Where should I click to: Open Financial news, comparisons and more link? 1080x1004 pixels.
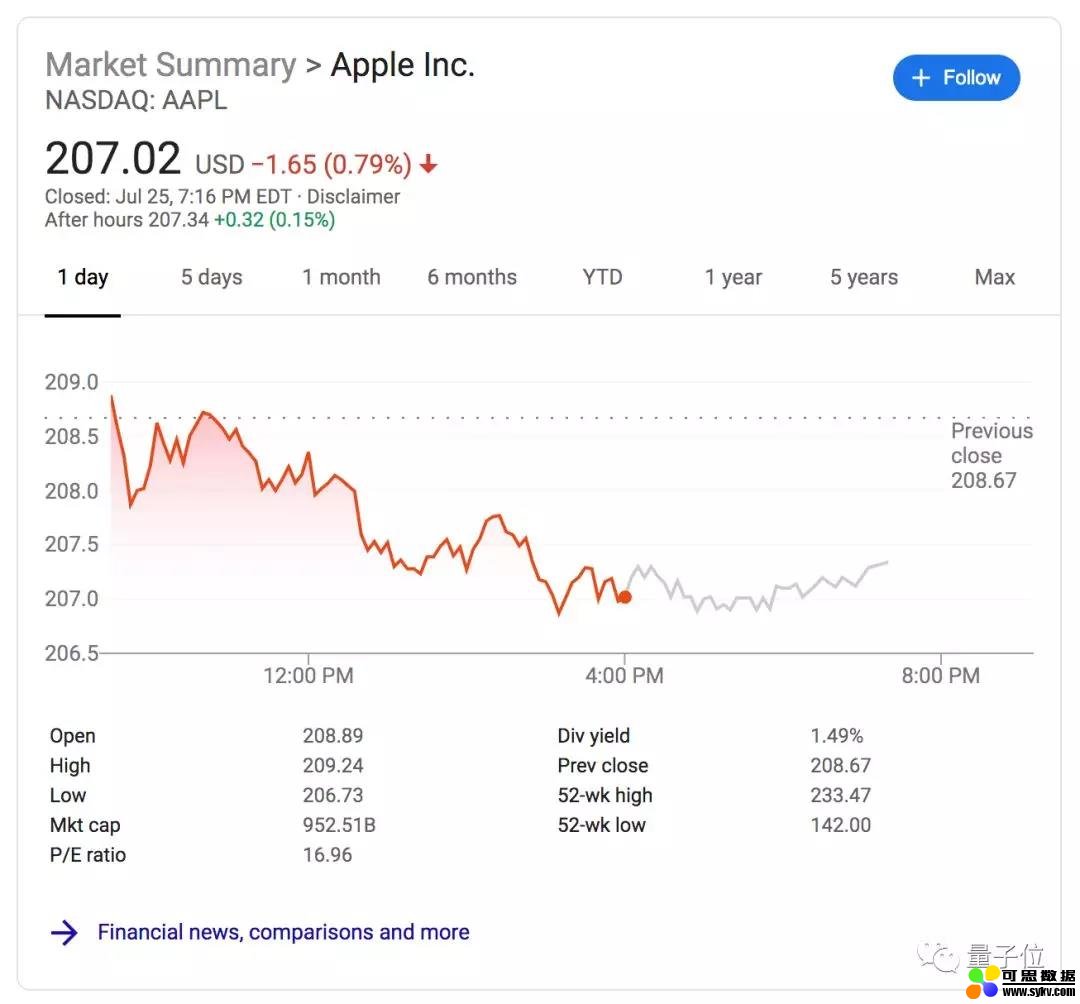click(x=283, y=932)
